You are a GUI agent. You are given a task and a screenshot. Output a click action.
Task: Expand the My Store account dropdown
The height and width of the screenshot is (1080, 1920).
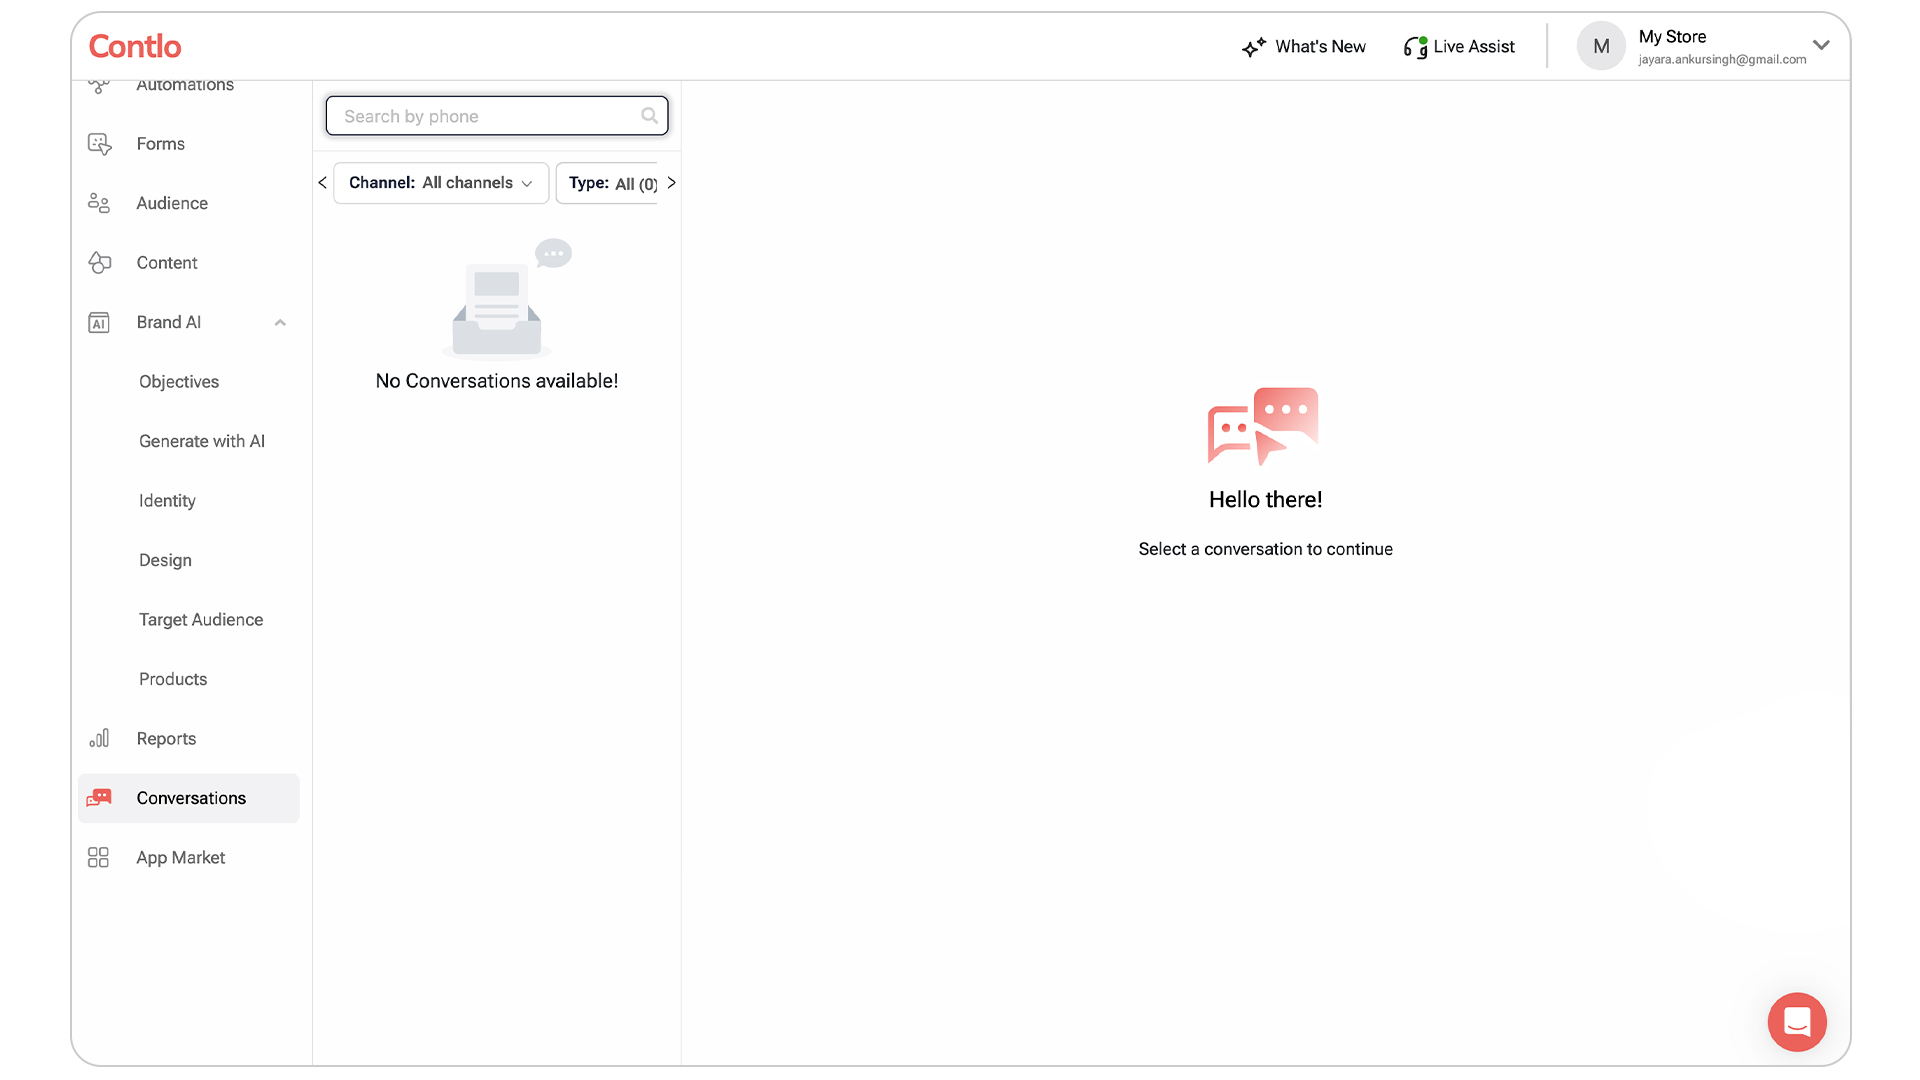coord(1822,45)
